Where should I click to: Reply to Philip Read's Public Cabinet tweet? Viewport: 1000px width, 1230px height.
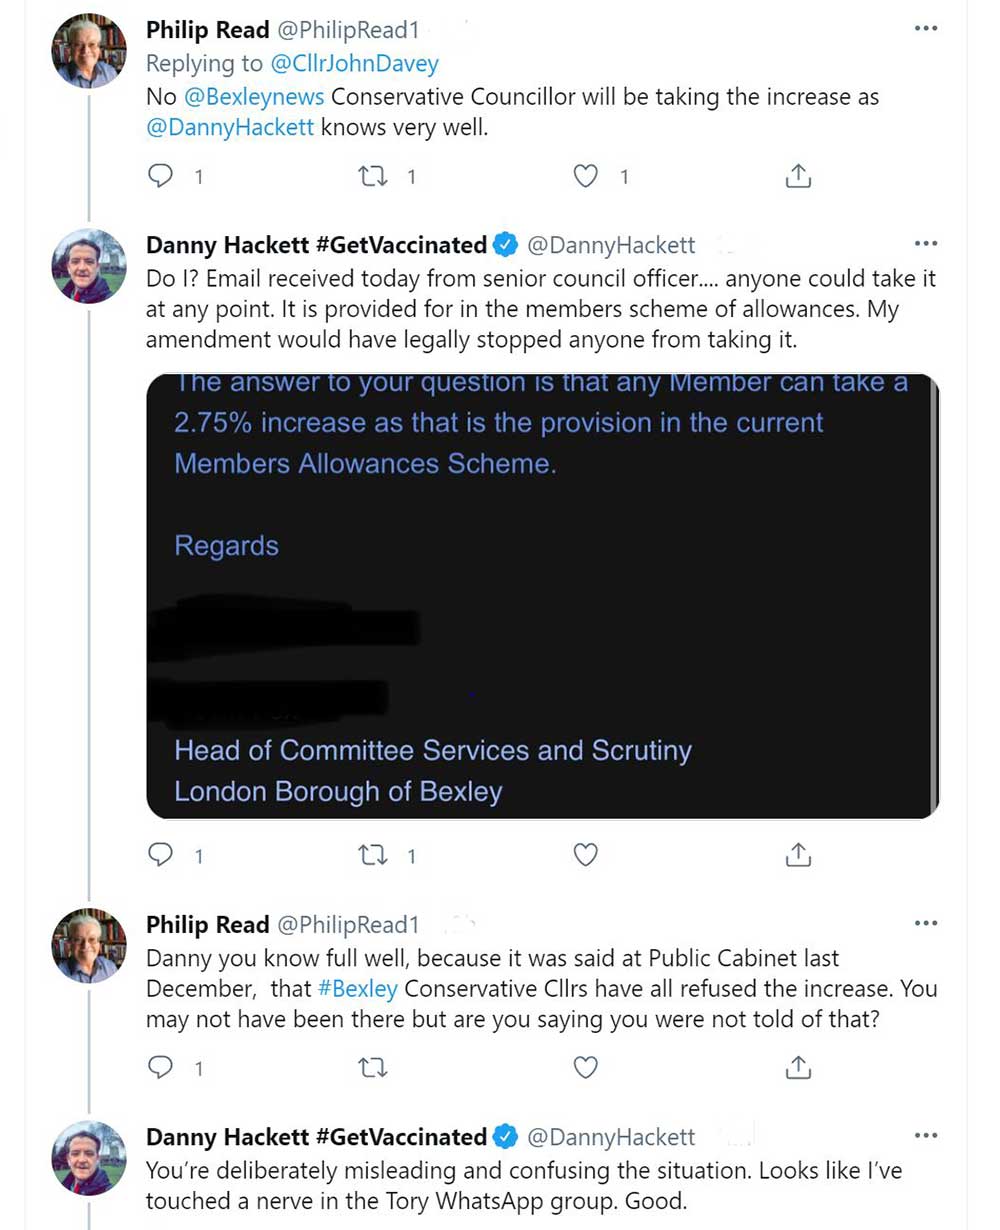161,1068
